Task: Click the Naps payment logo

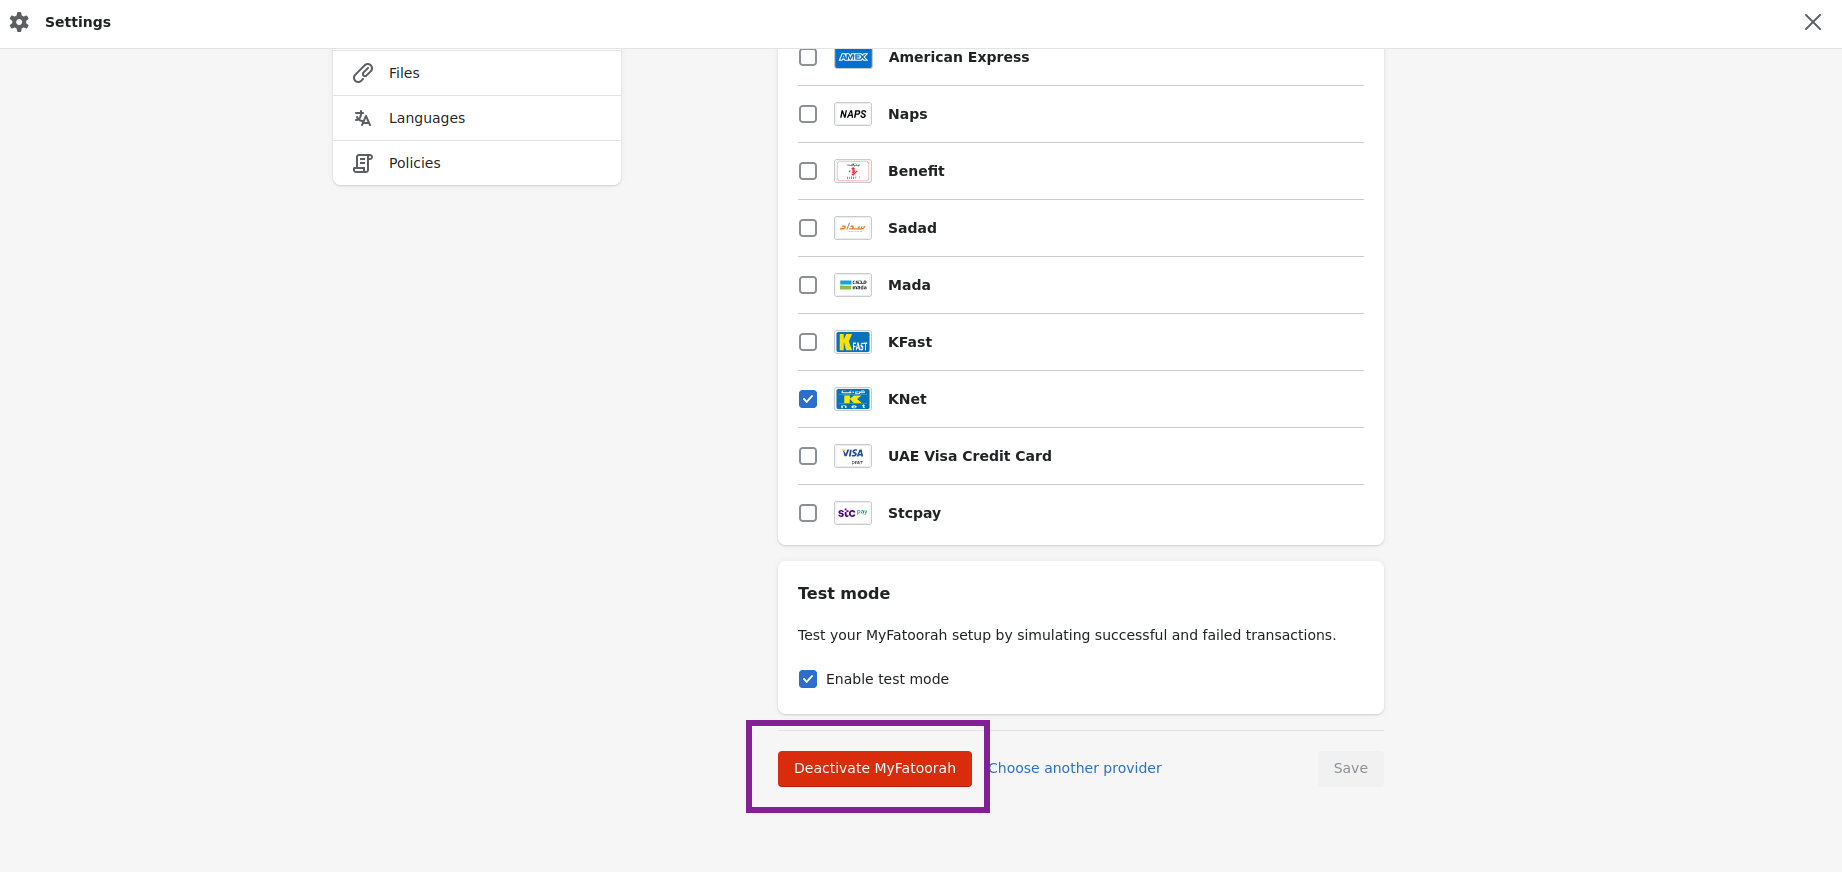Action: (x=853, y=114)
